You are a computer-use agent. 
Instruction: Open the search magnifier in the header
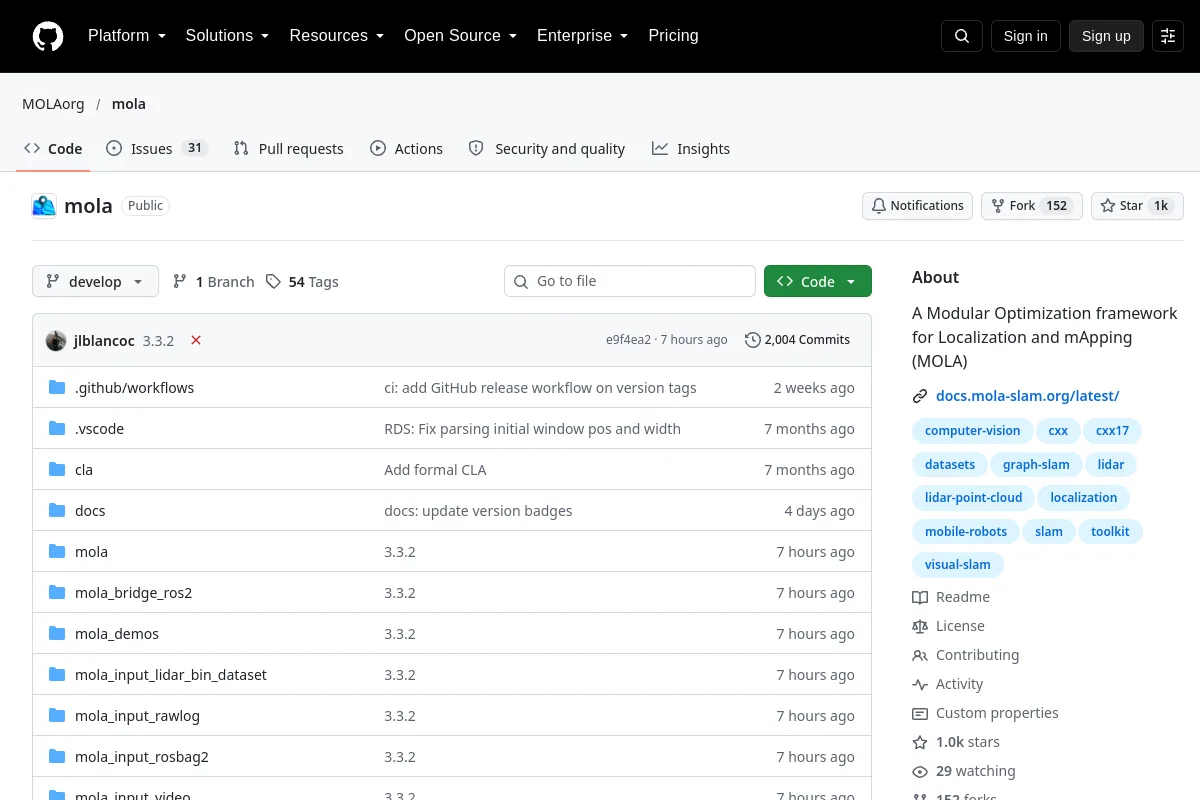961,36
